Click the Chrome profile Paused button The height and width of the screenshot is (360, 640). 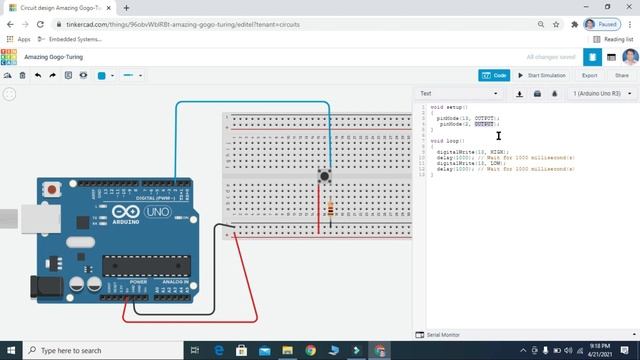click(x=602, y=24)
